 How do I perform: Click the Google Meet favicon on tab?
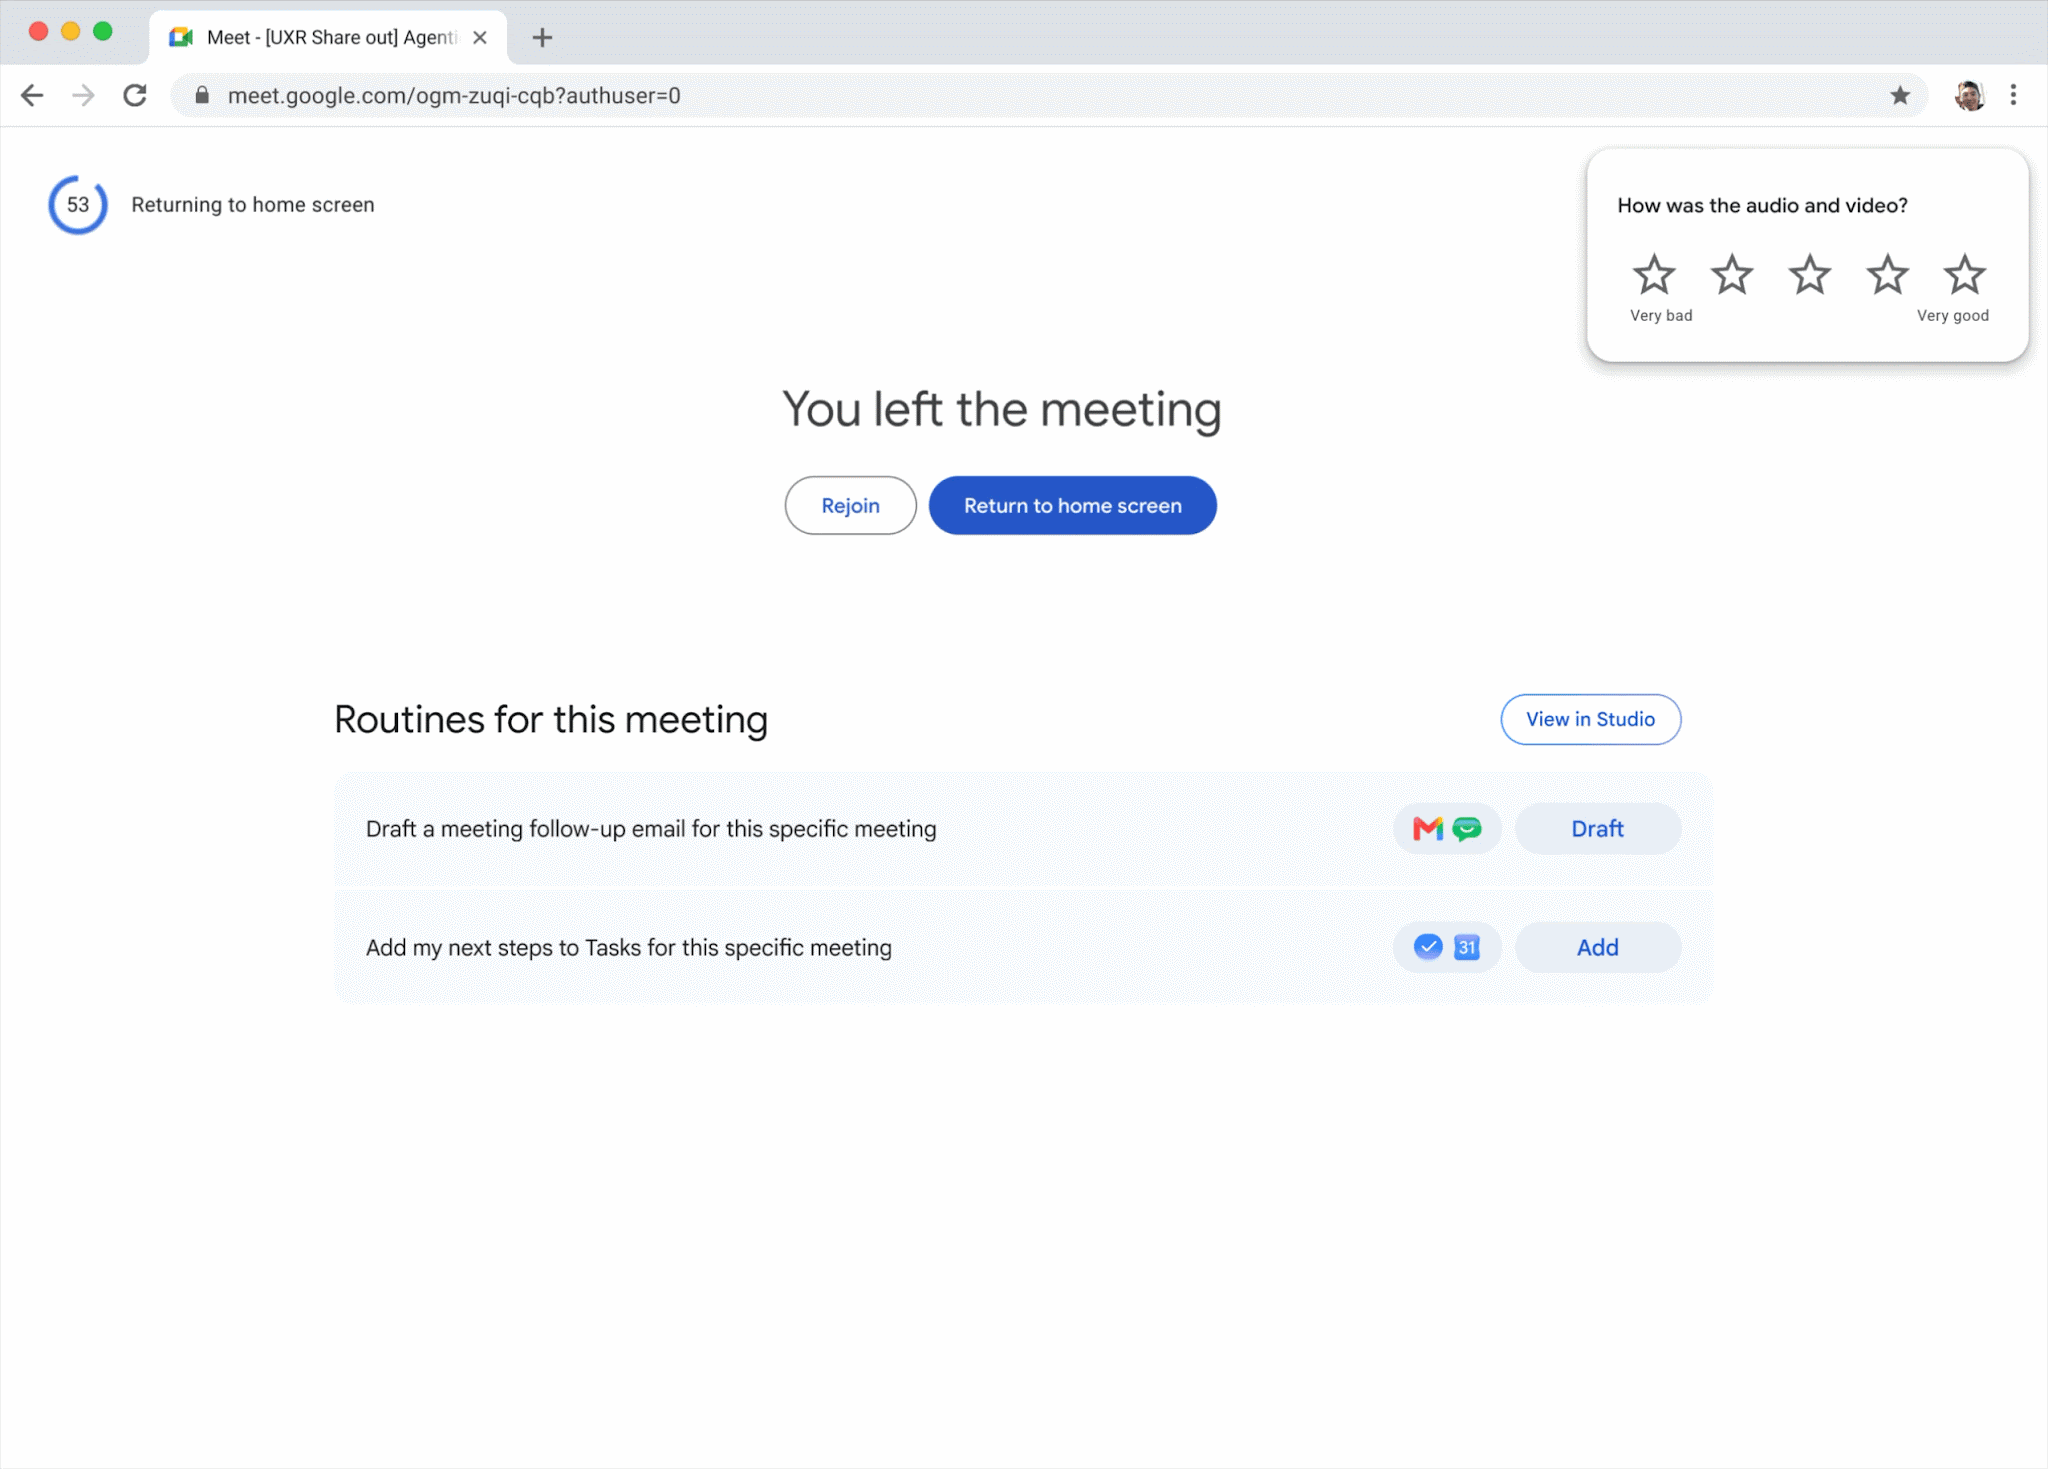[x=181, y=37]
